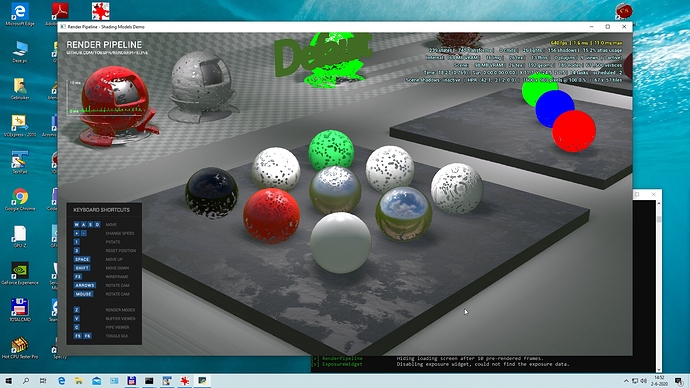690x388 pixels.
Task: Launch Hot CPU Tester Pro shortcut
Action: pyautogui.click(x=20, y=348)
